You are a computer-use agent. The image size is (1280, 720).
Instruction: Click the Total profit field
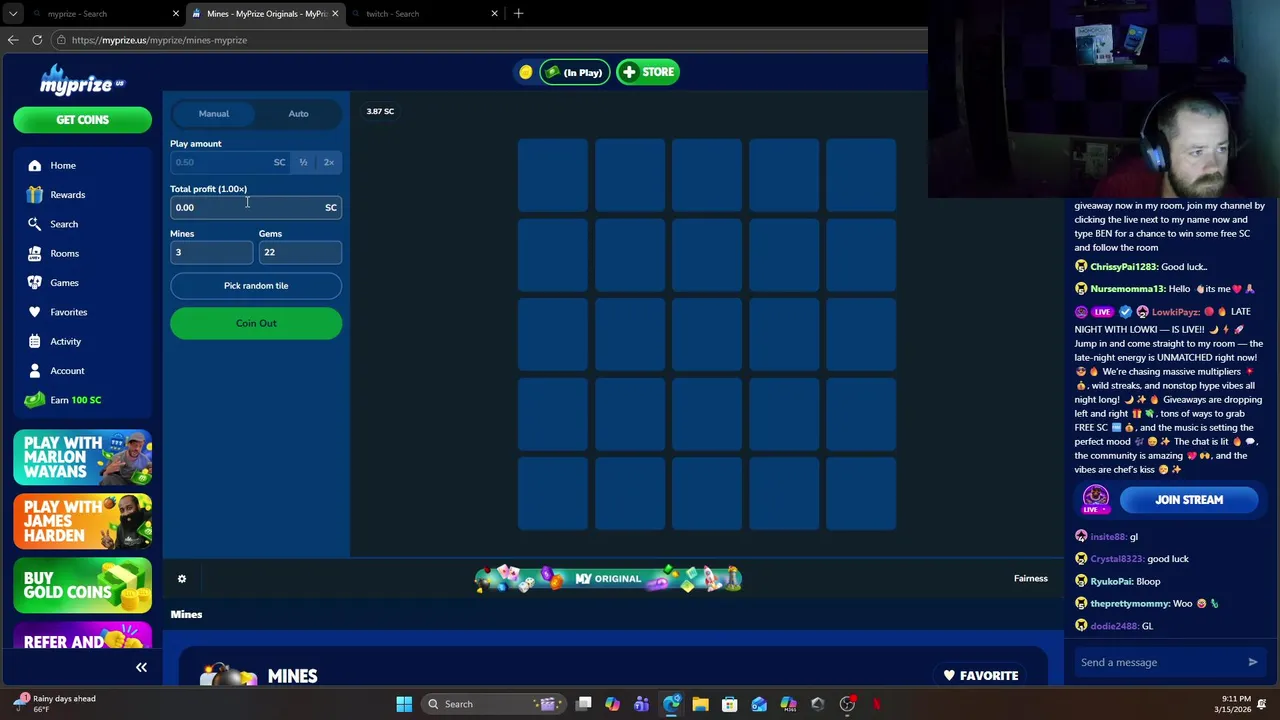tap(256, 207)
